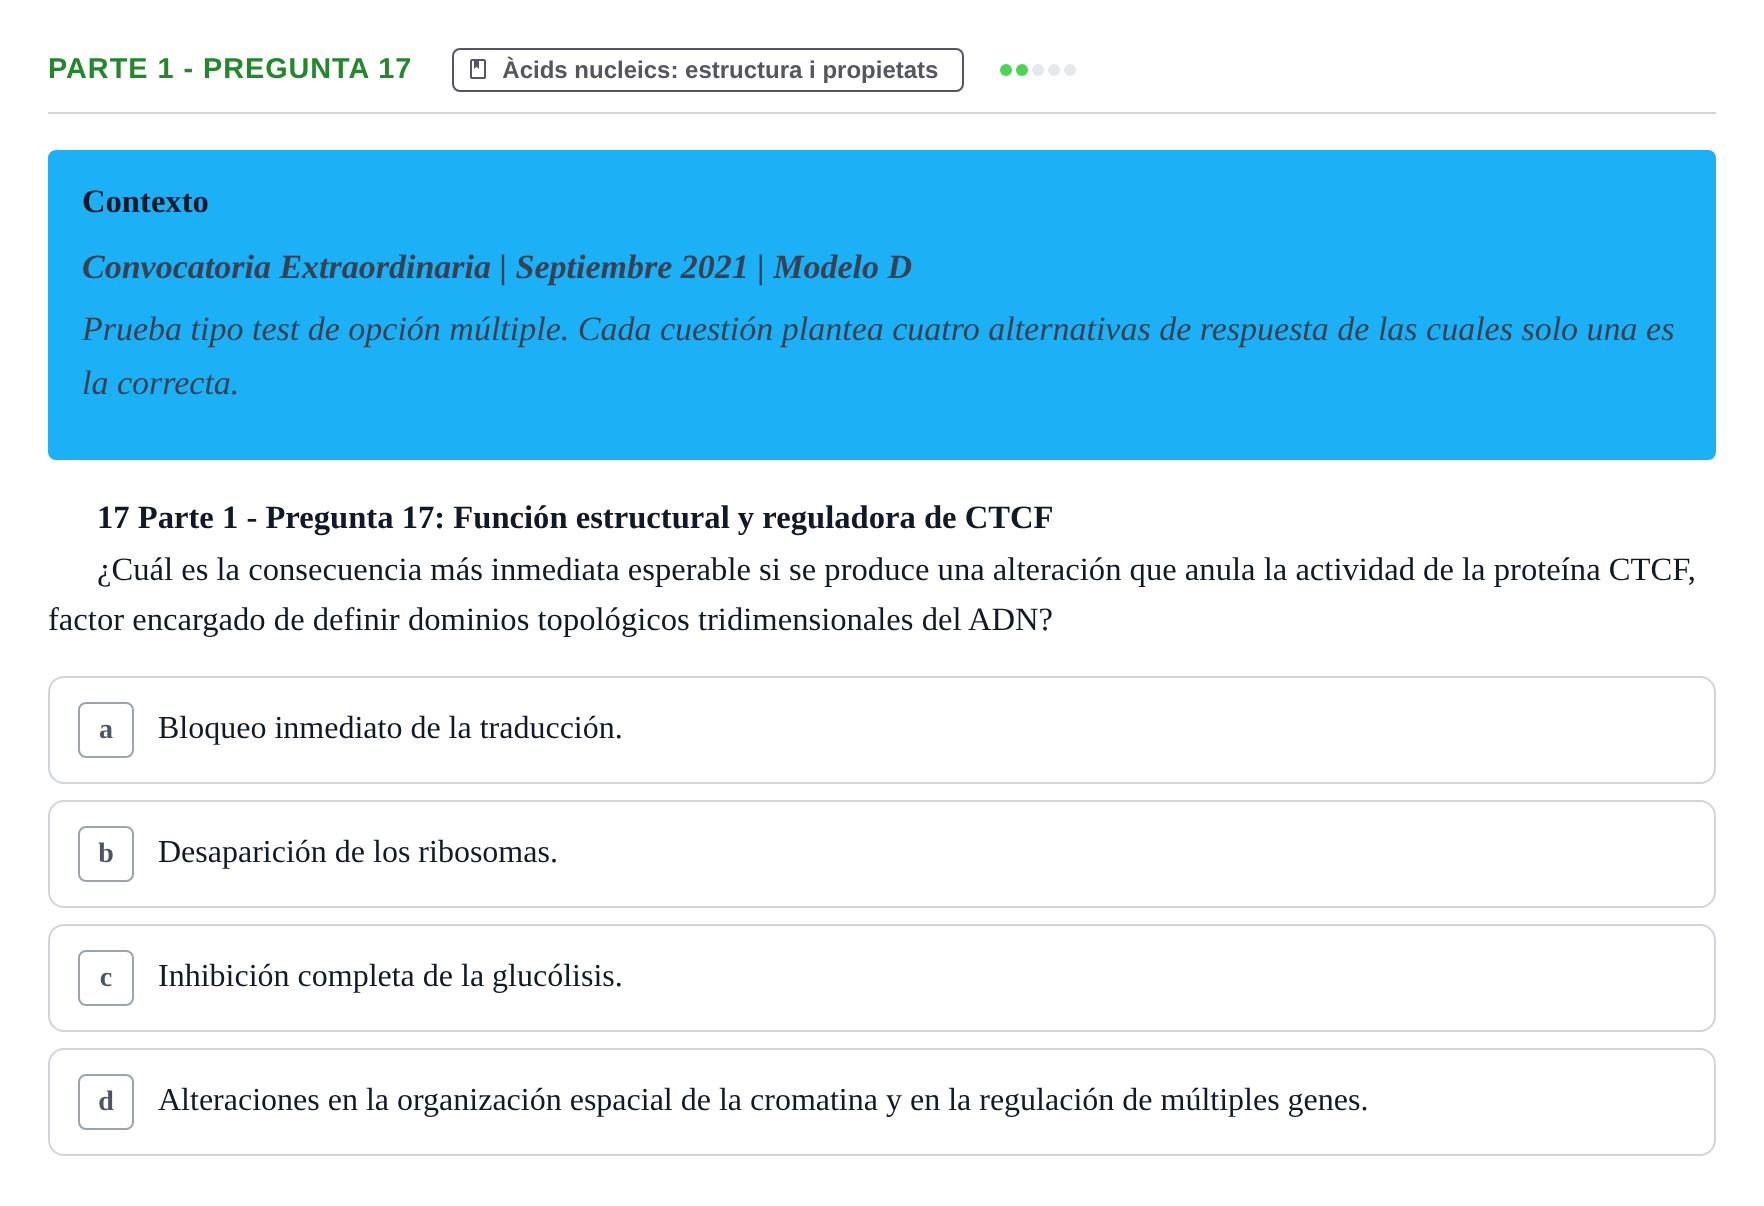This screenshot has width=1764, height=1206.
Task: Click the difficulty dots indicator
Action: pos(1038,70)
